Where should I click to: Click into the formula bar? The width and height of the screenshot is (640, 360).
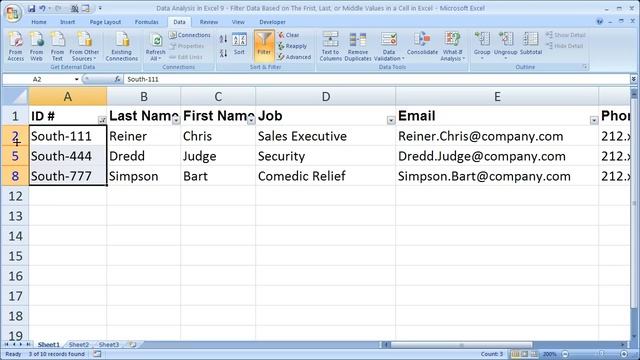click(x=376, y=79)
